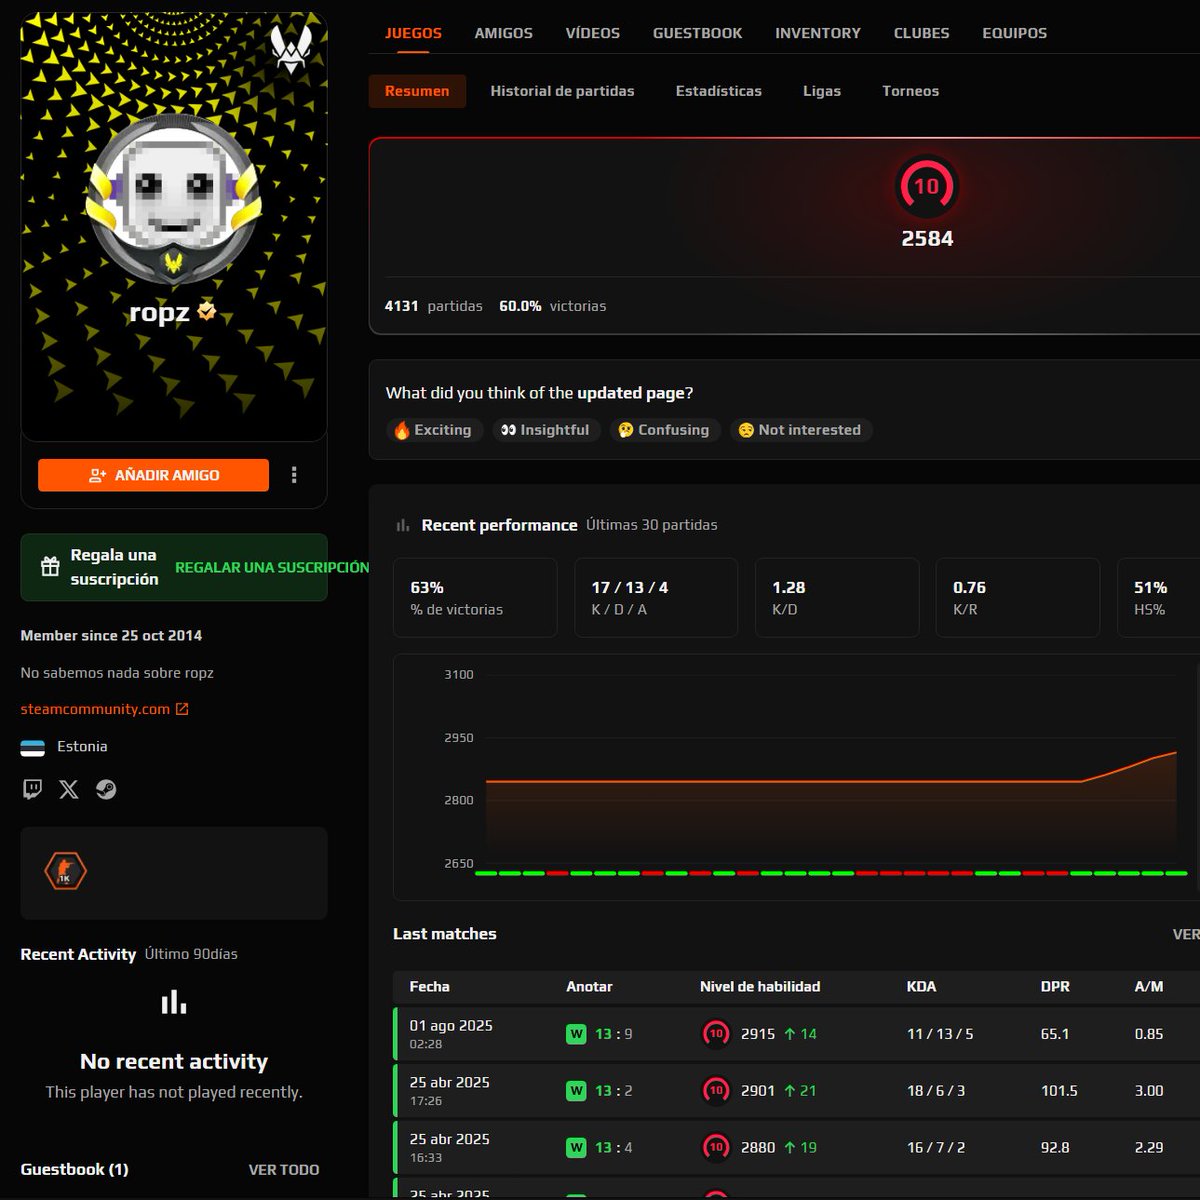The image size is (1200, 1200).
Task: Click the 2584 Elo rating number
Action: coord(927,239)
